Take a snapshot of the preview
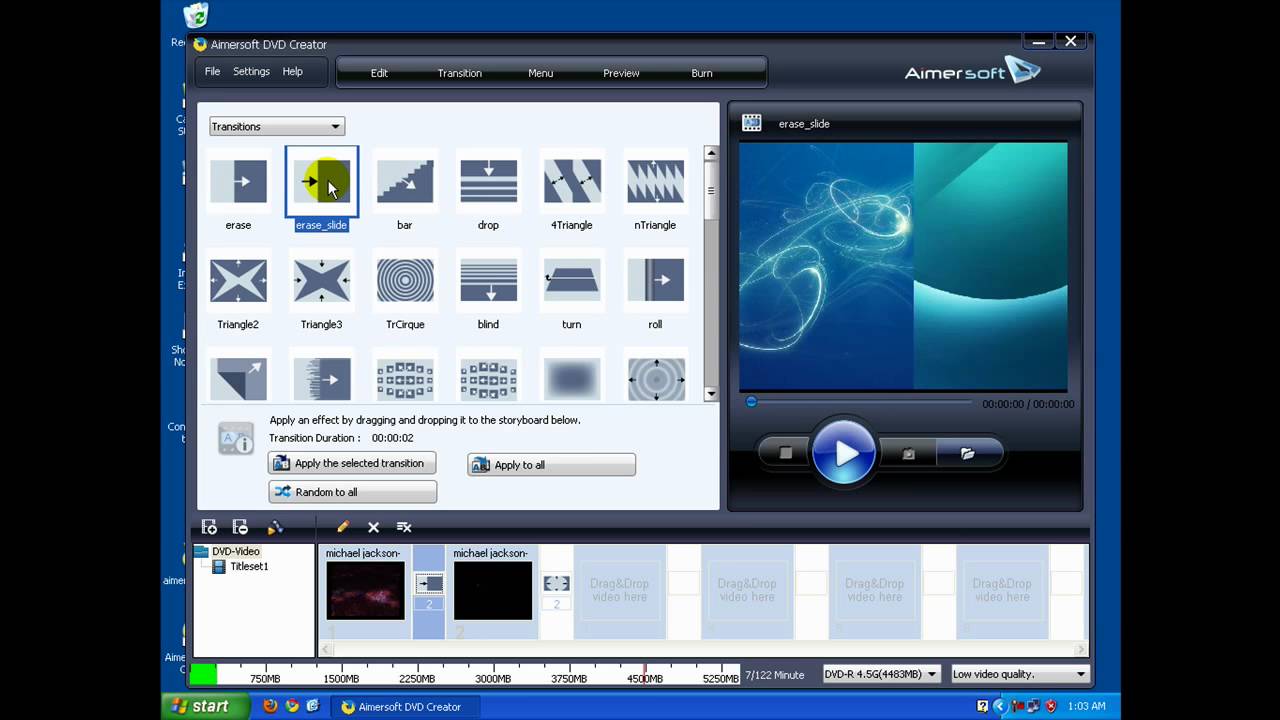The width and height of the screenshot is (1280, 720). pos(908,453)
